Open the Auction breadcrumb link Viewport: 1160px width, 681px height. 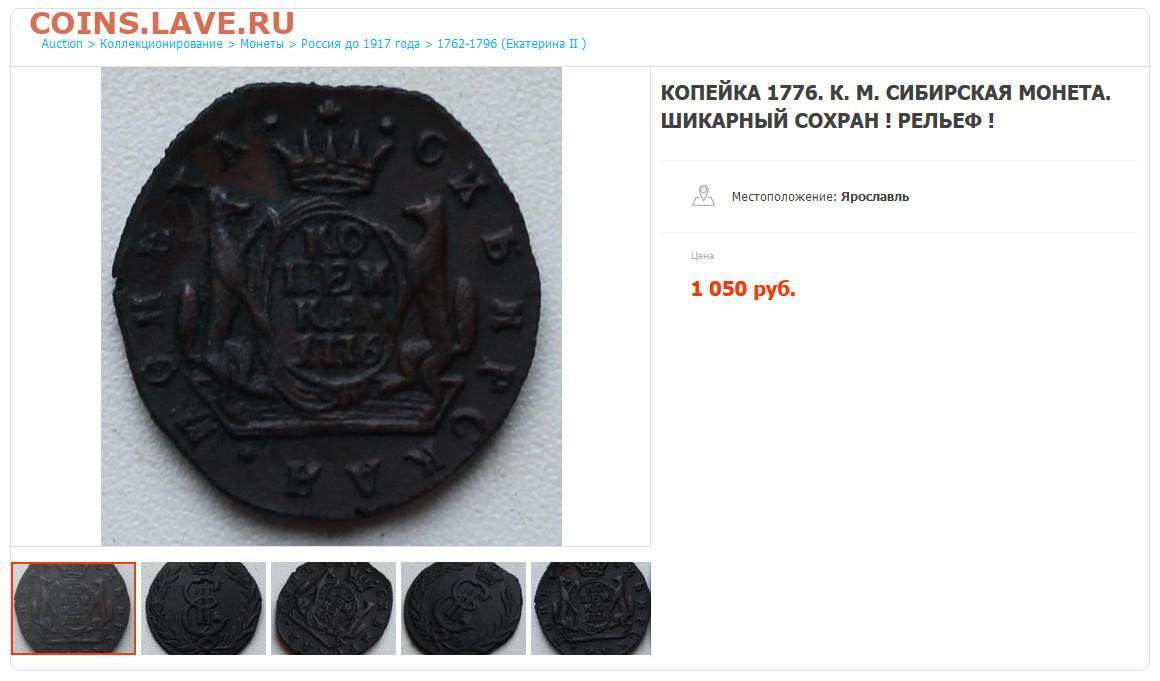62,44
